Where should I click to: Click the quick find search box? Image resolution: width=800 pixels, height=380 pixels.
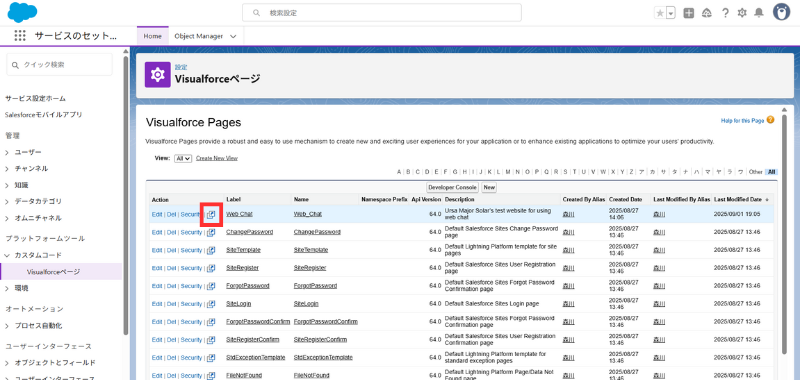[x=59, y=65]
